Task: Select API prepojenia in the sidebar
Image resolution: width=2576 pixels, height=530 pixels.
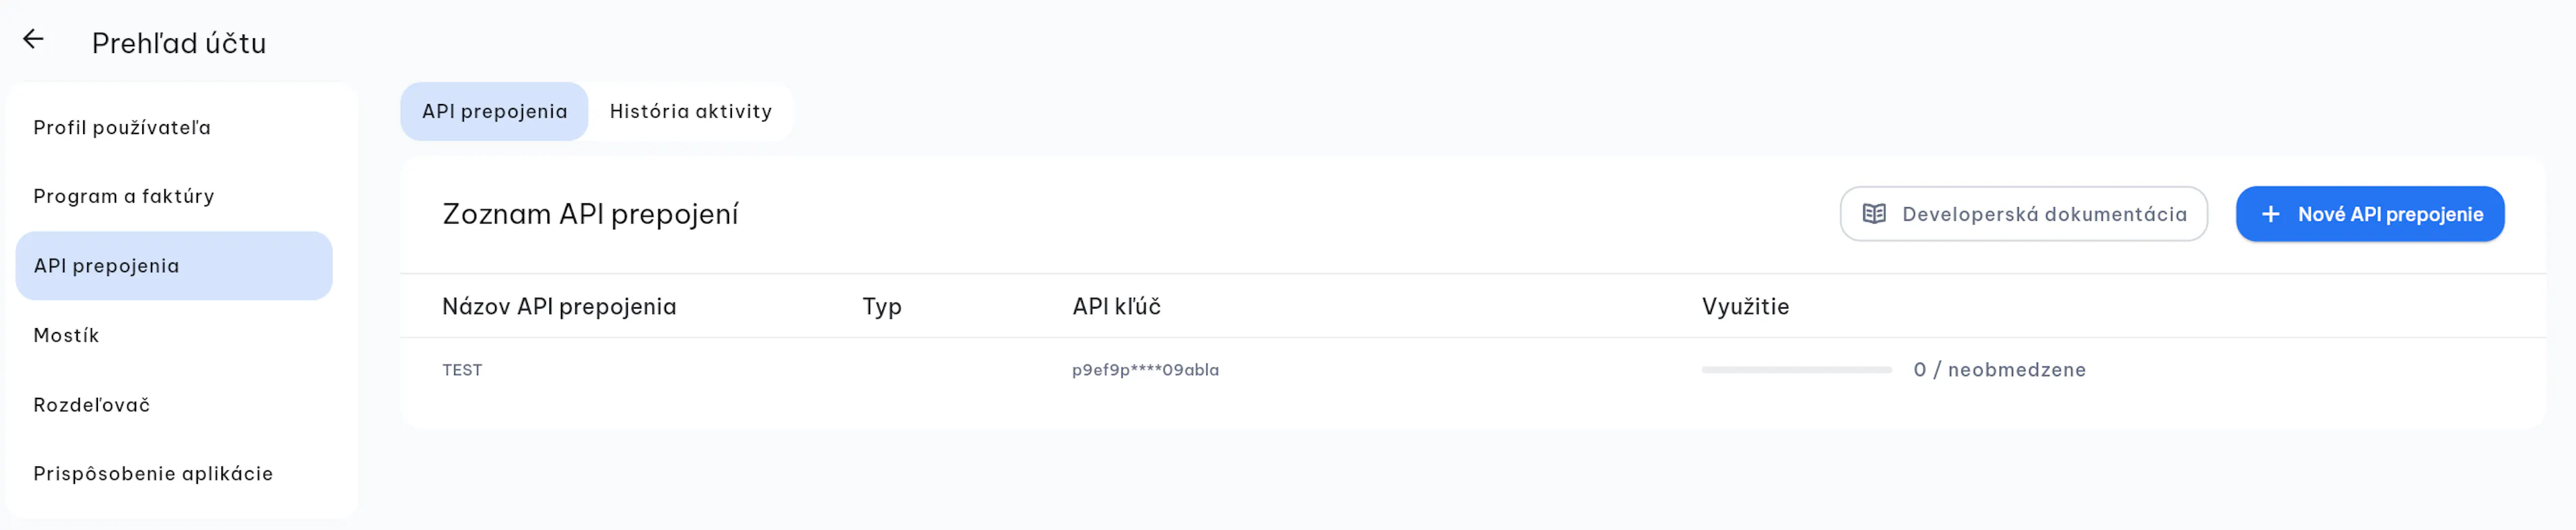Action: tap(174, 266)
